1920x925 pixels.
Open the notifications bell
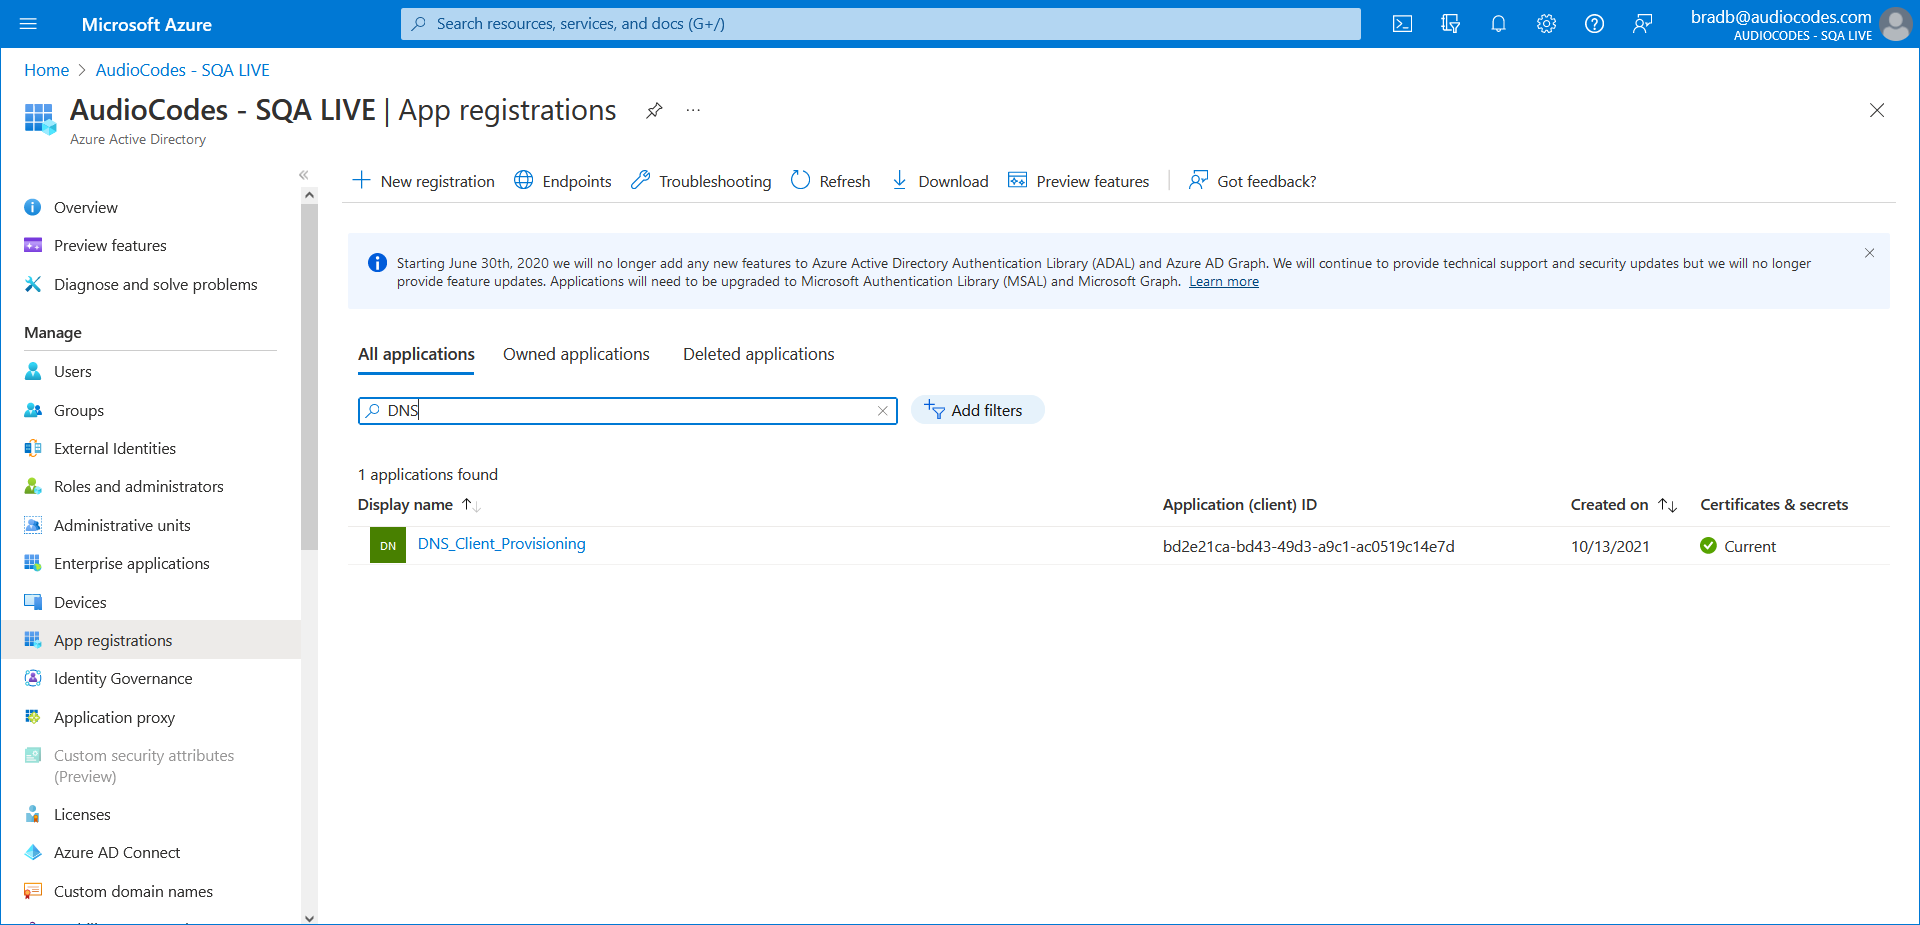(1498, 24)
